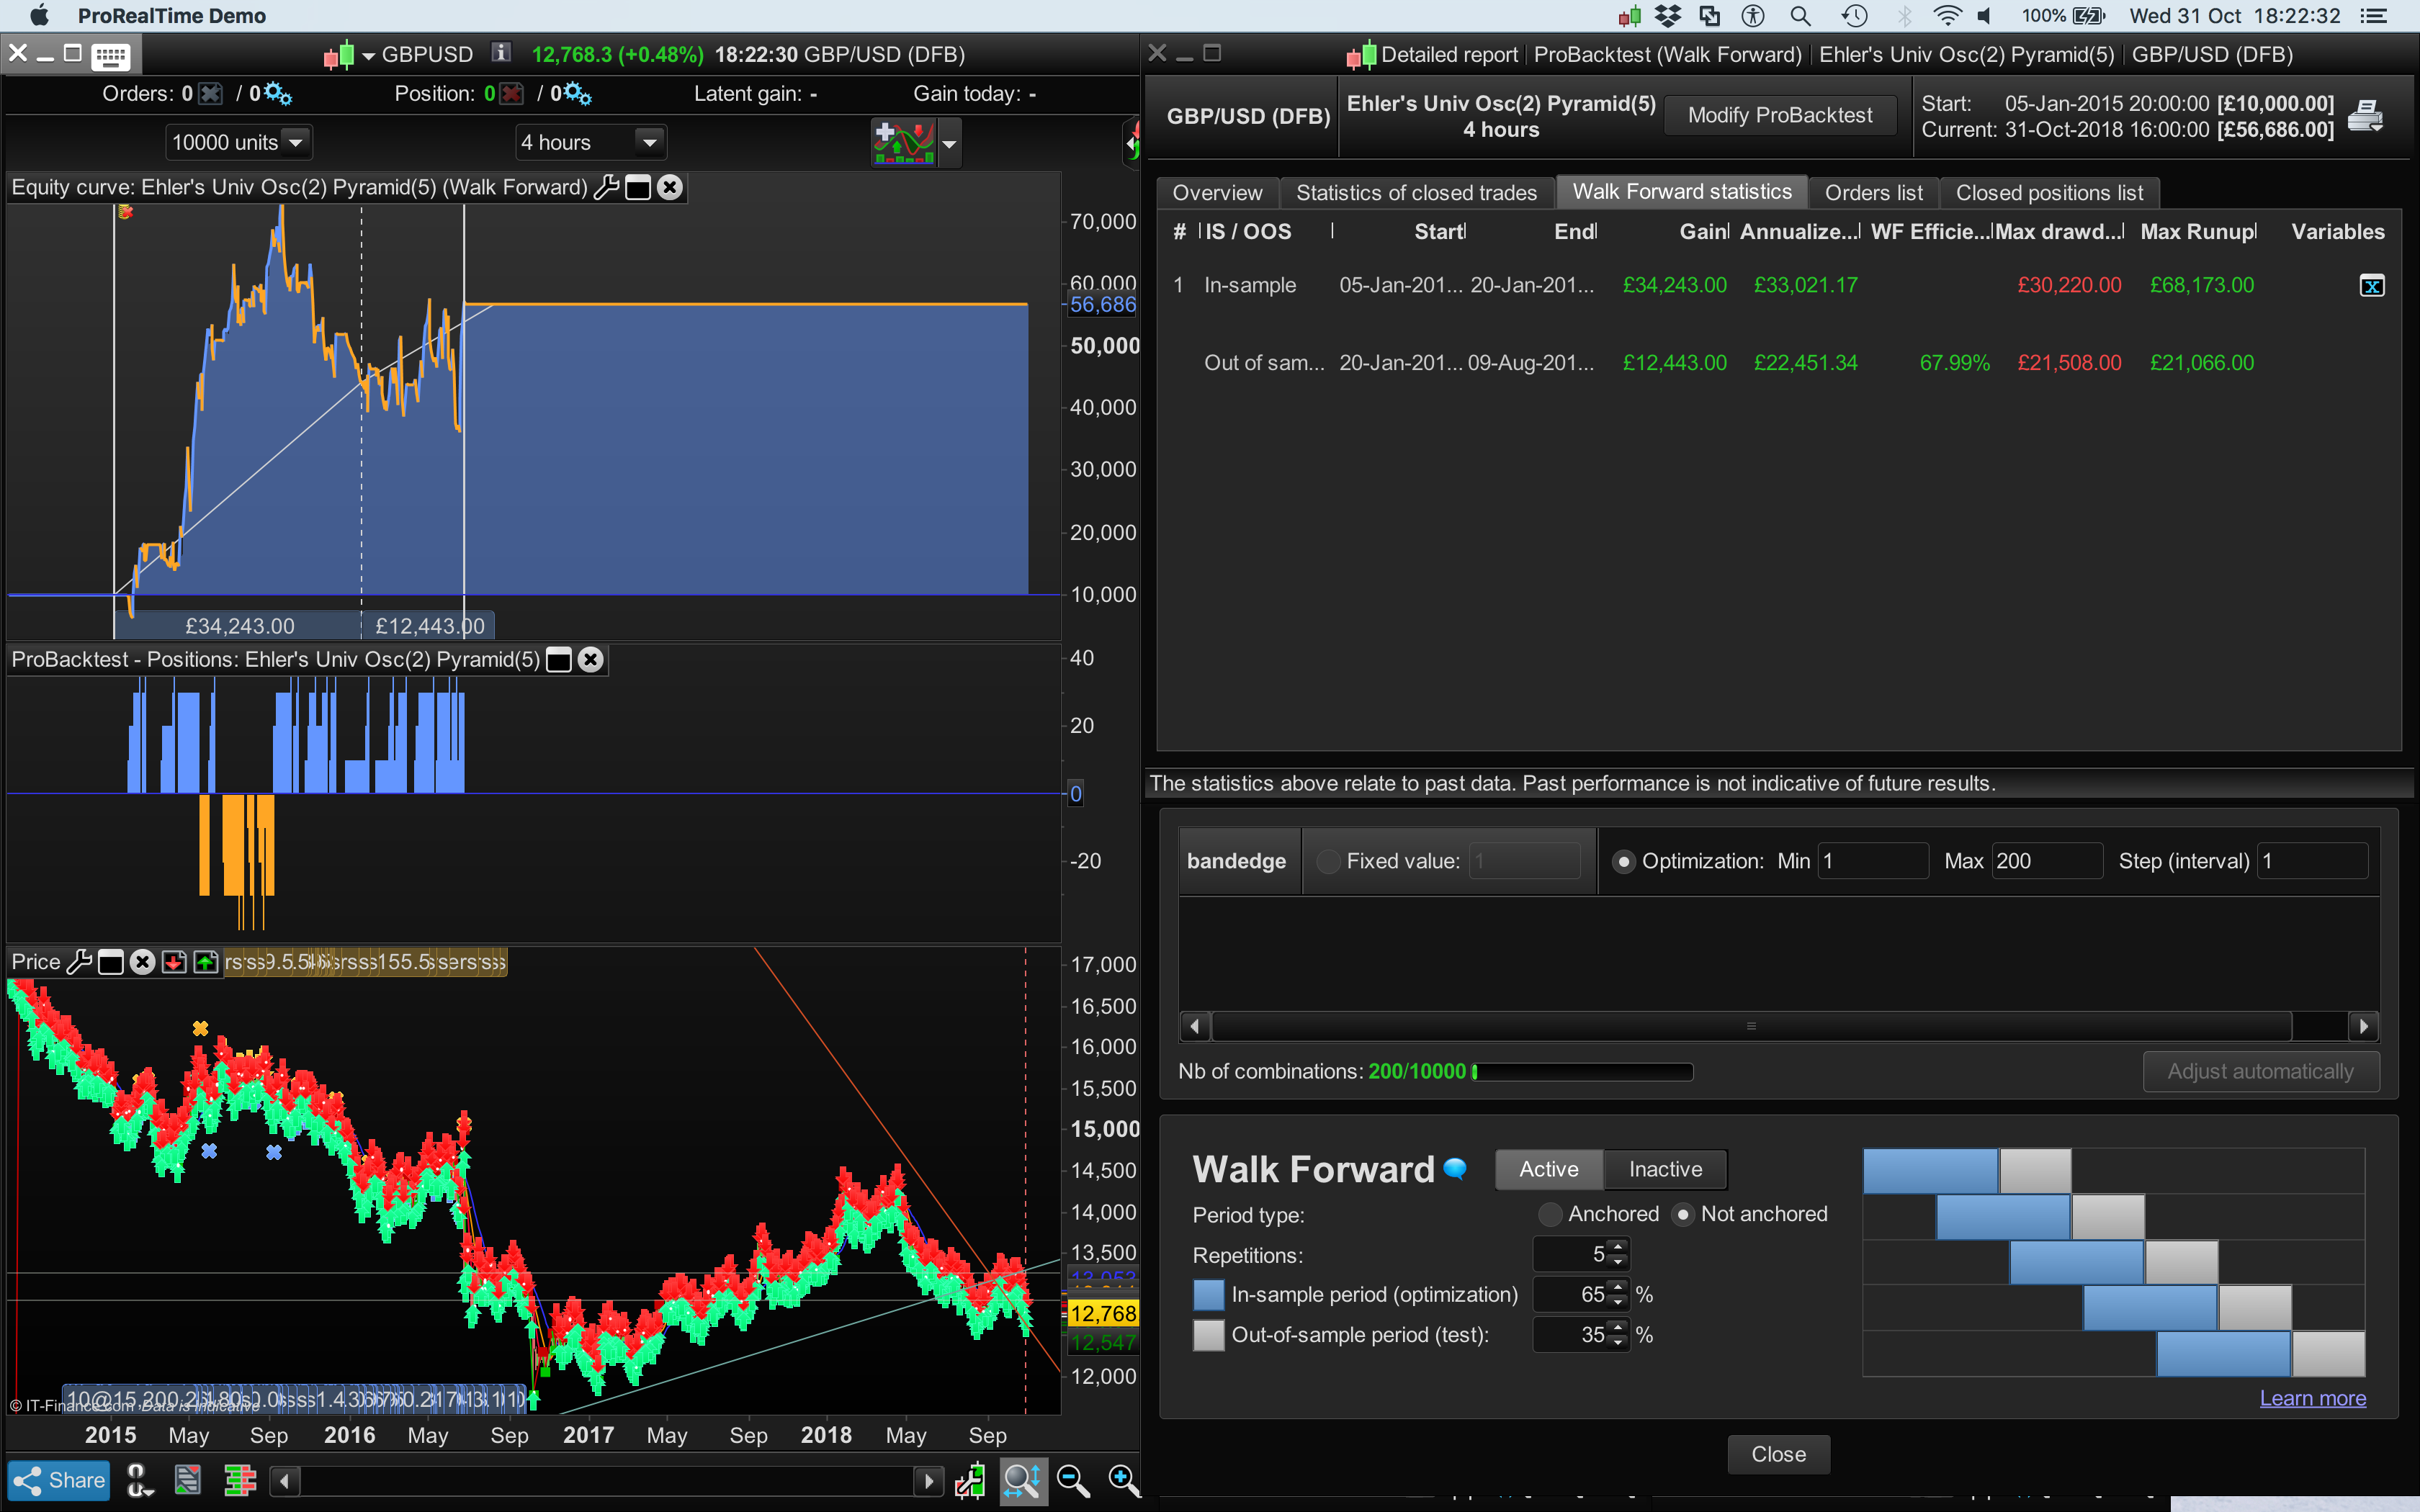The height and width of the screenshot is (1512, 2420).
Task: Open equity curve wrench settings
Action: coord(606,187)
